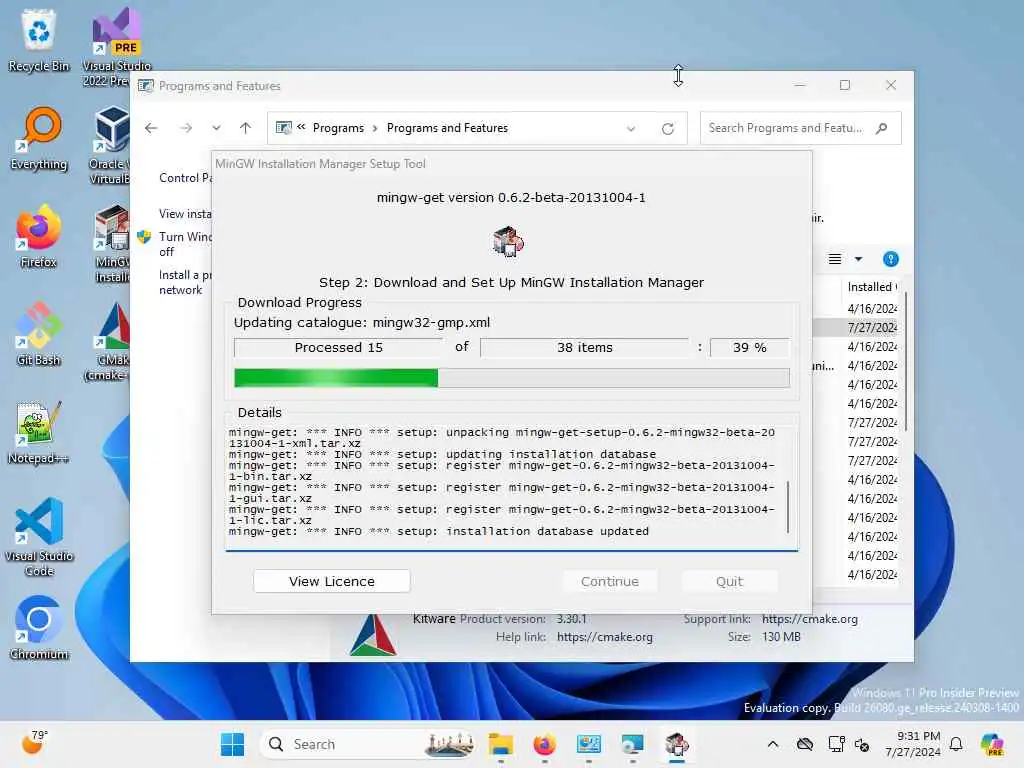Open Firefox from the taskbar
The width and height of the screenshot is (1024, 768).
[x=544, y=744]
